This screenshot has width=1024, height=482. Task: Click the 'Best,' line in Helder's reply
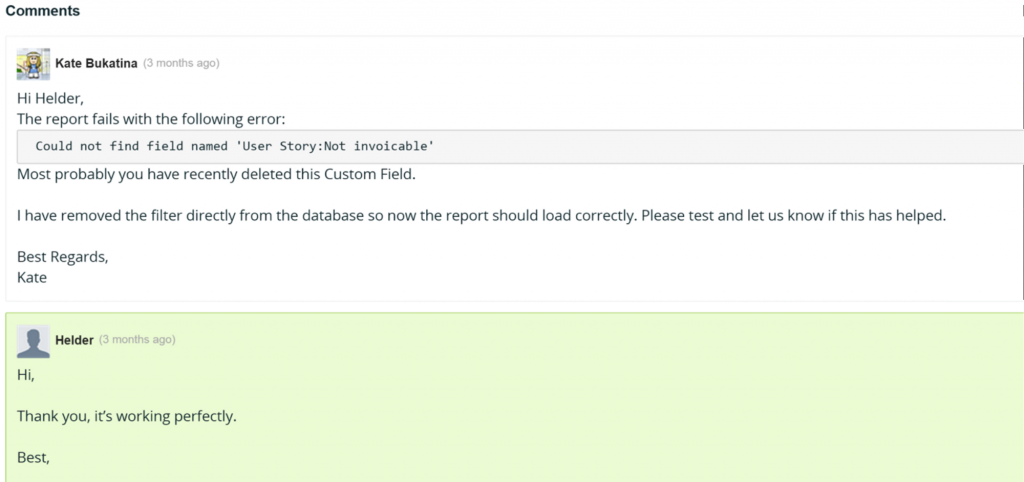click(x=33, y=458)
